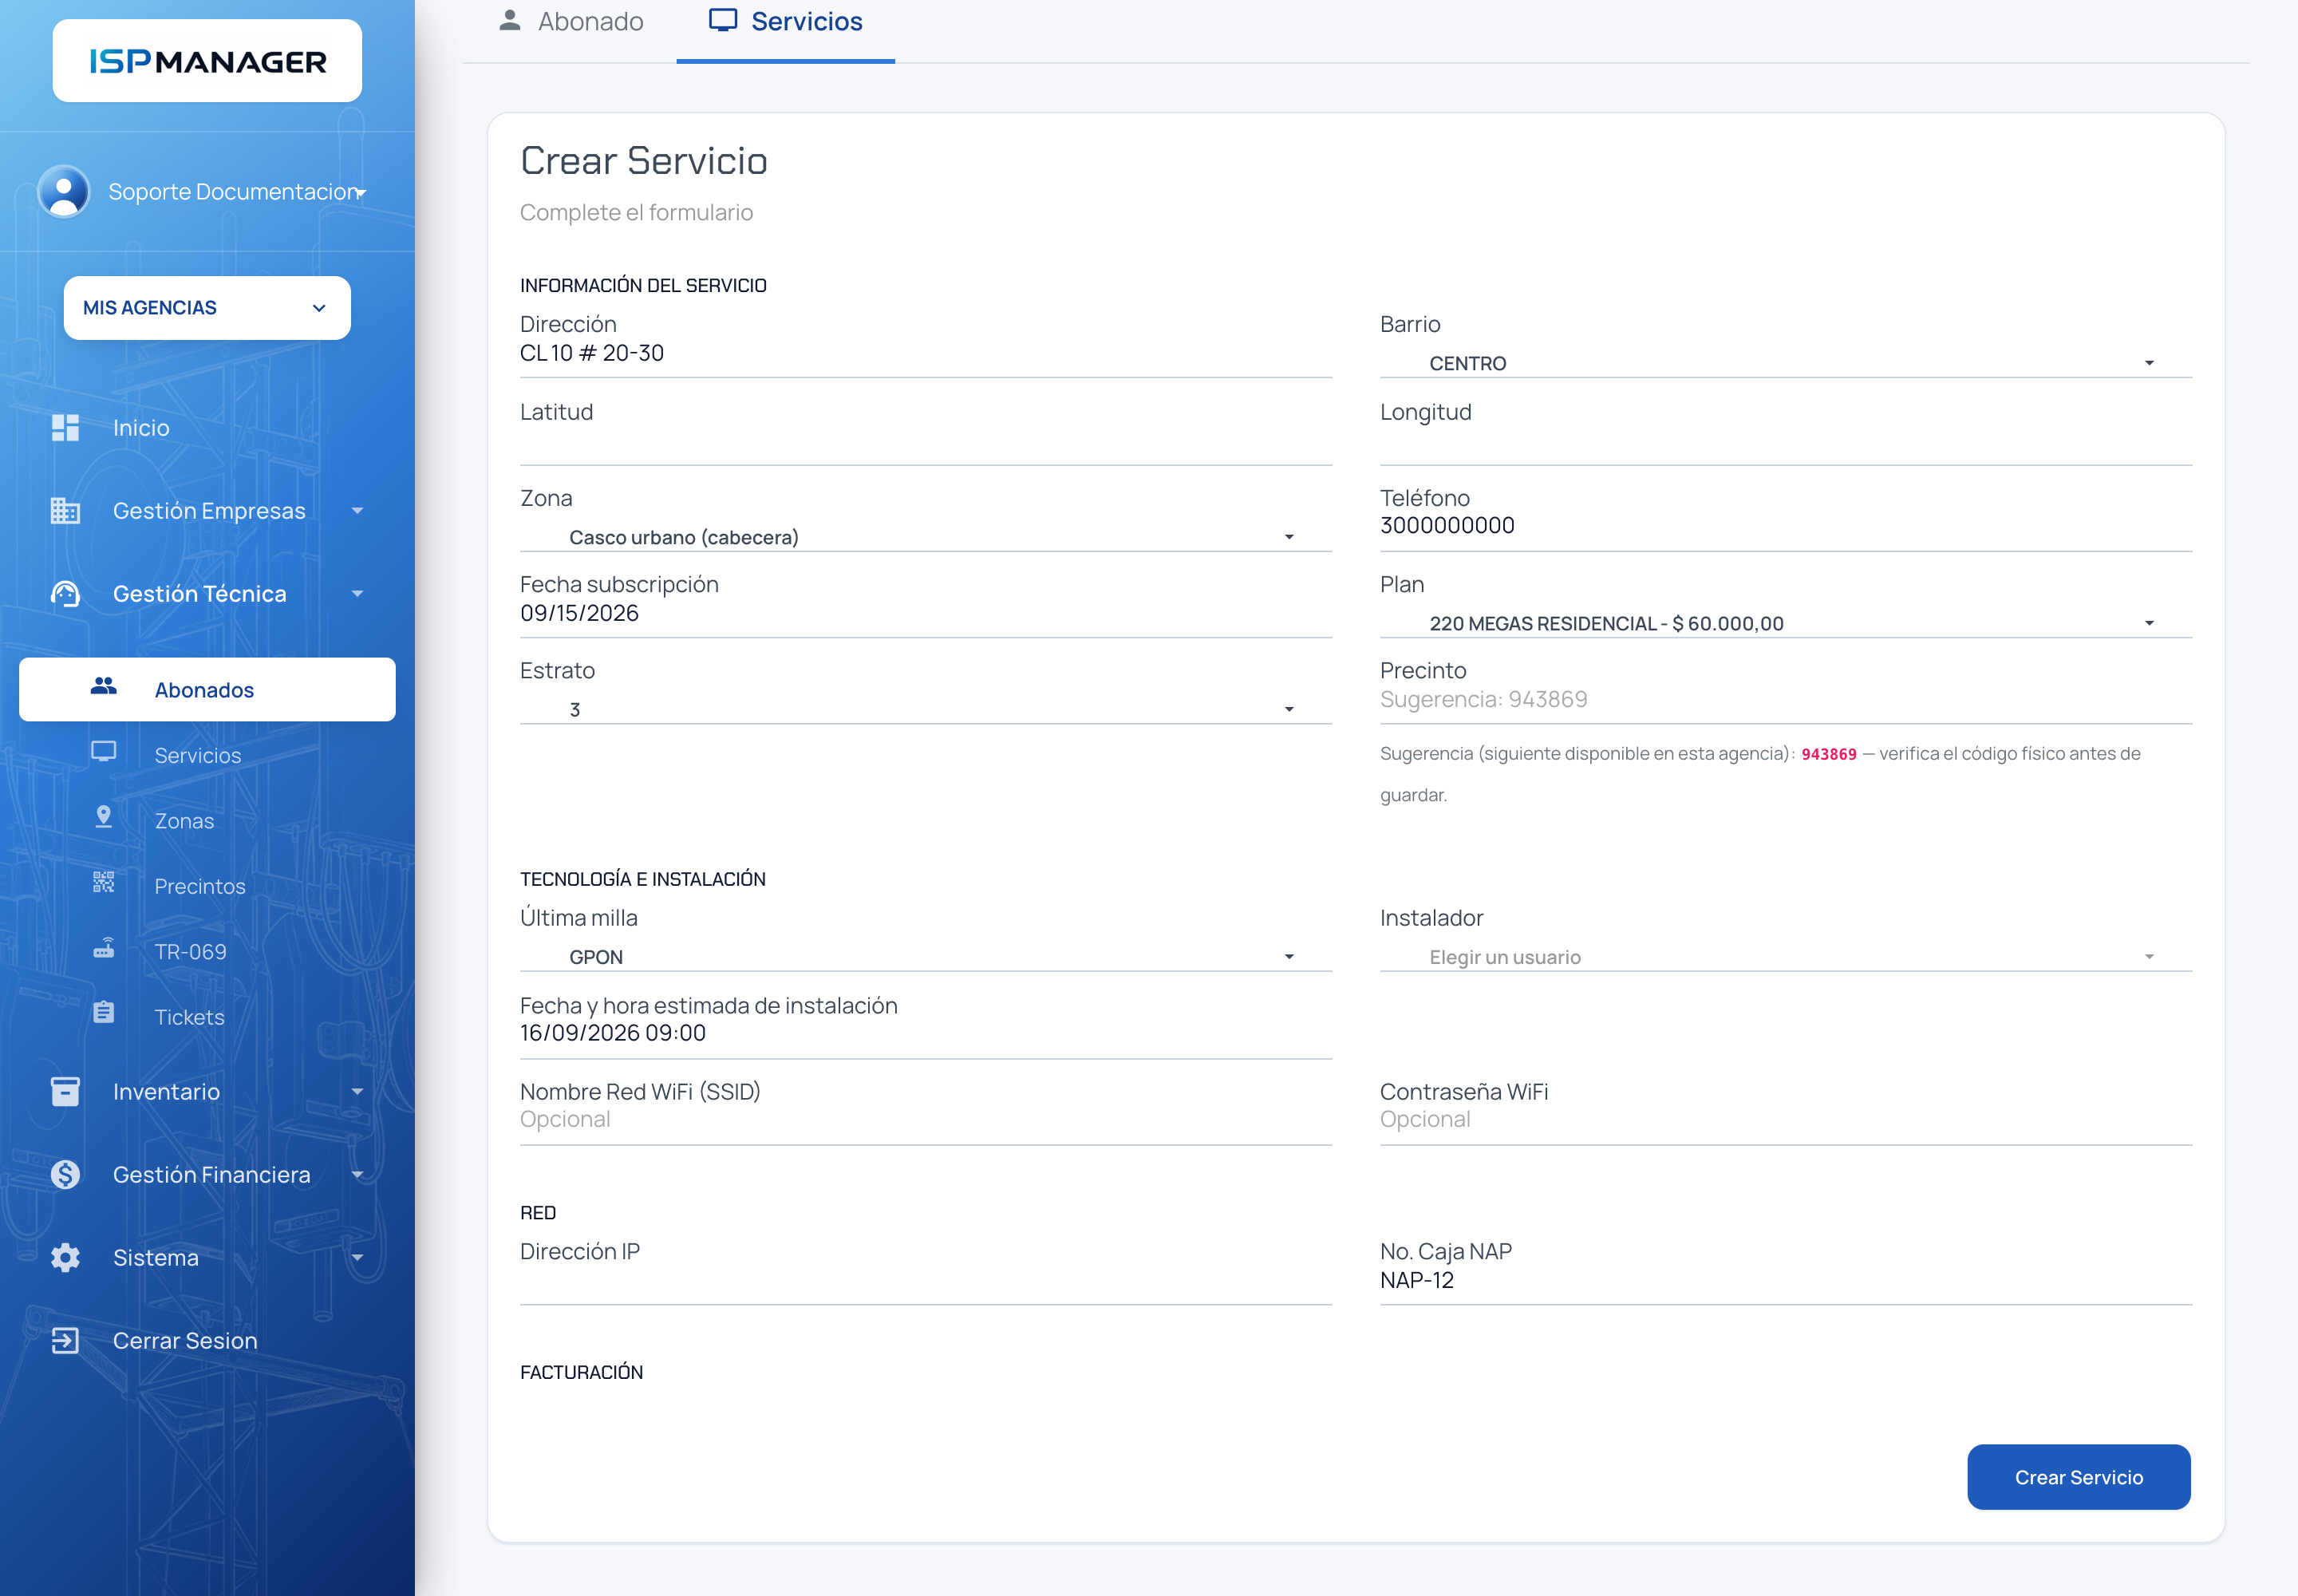This screenshot has width=2298, height=1596.
Task: Click the TR-069 router icon
Action: [104, 948]
